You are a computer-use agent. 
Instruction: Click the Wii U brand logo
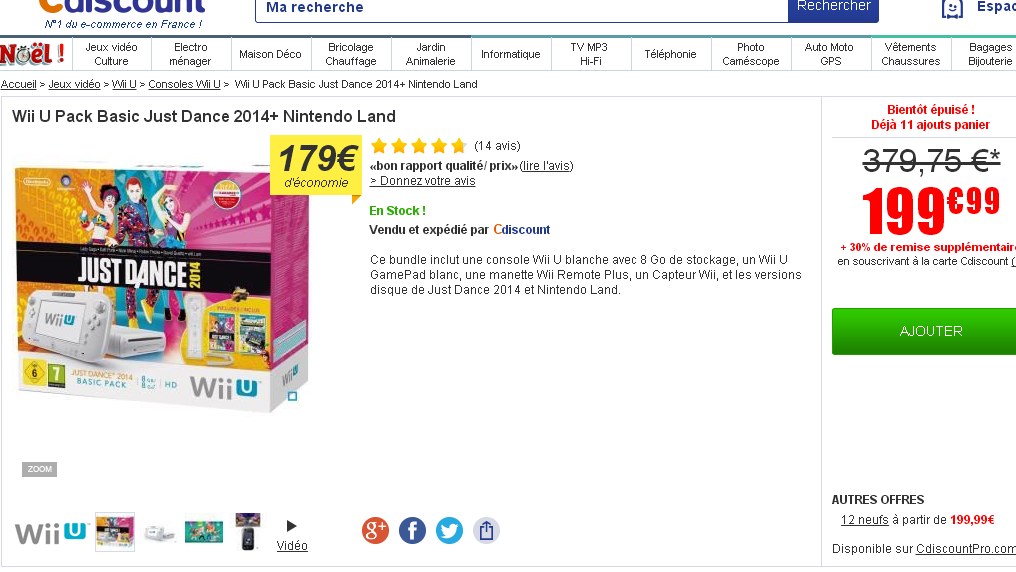pos(51,532)
